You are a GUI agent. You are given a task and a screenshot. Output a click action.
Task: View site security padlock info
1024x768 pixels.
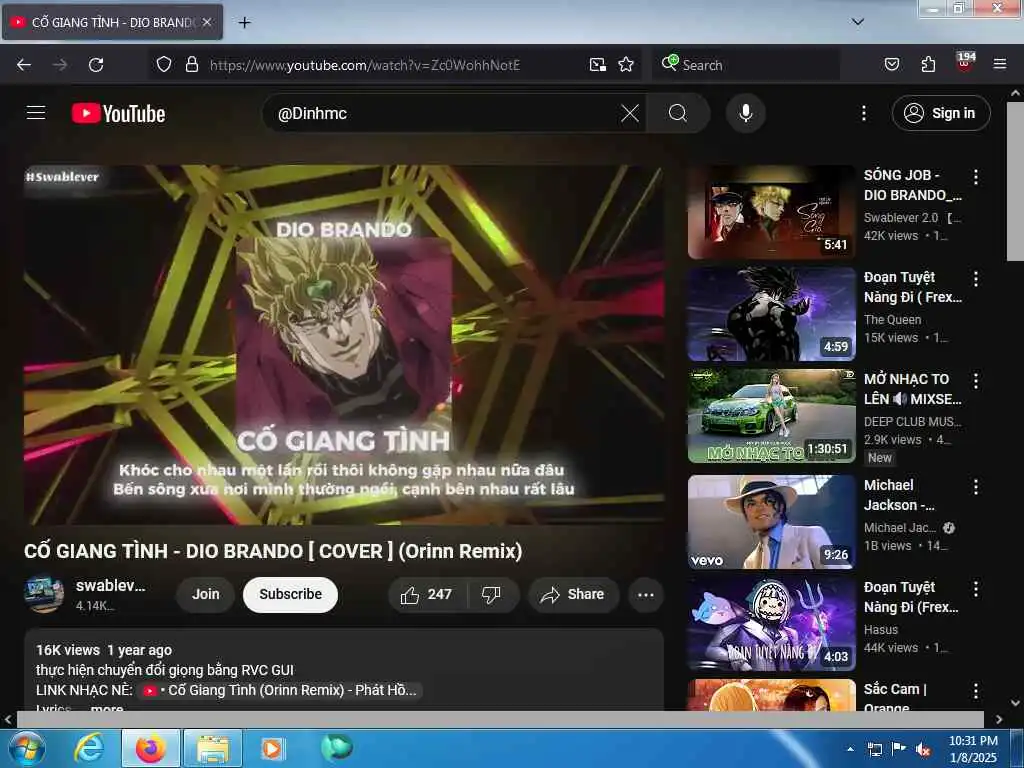(x=191, y=64)
